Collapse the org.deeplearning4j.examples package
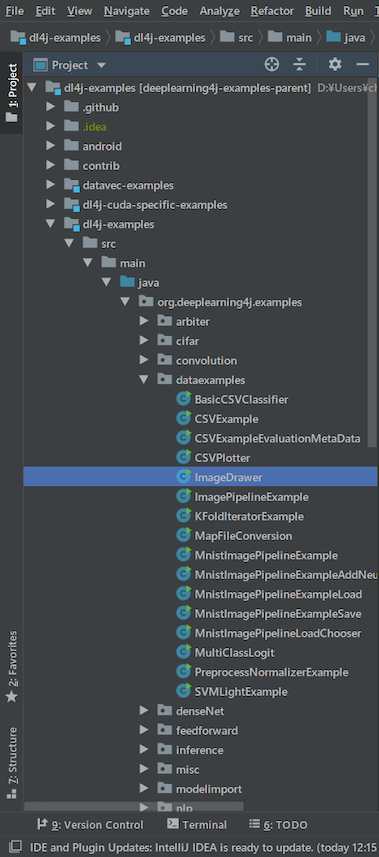This screenshot has width=379, height=857. 125,302
